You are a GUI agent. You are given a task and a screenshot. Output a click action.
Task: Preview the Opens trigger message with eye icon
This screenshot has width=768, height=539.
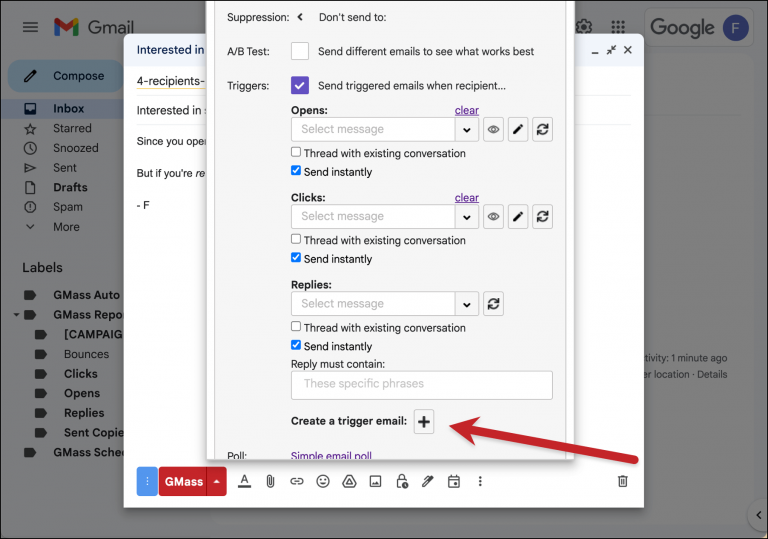point(493,129)
